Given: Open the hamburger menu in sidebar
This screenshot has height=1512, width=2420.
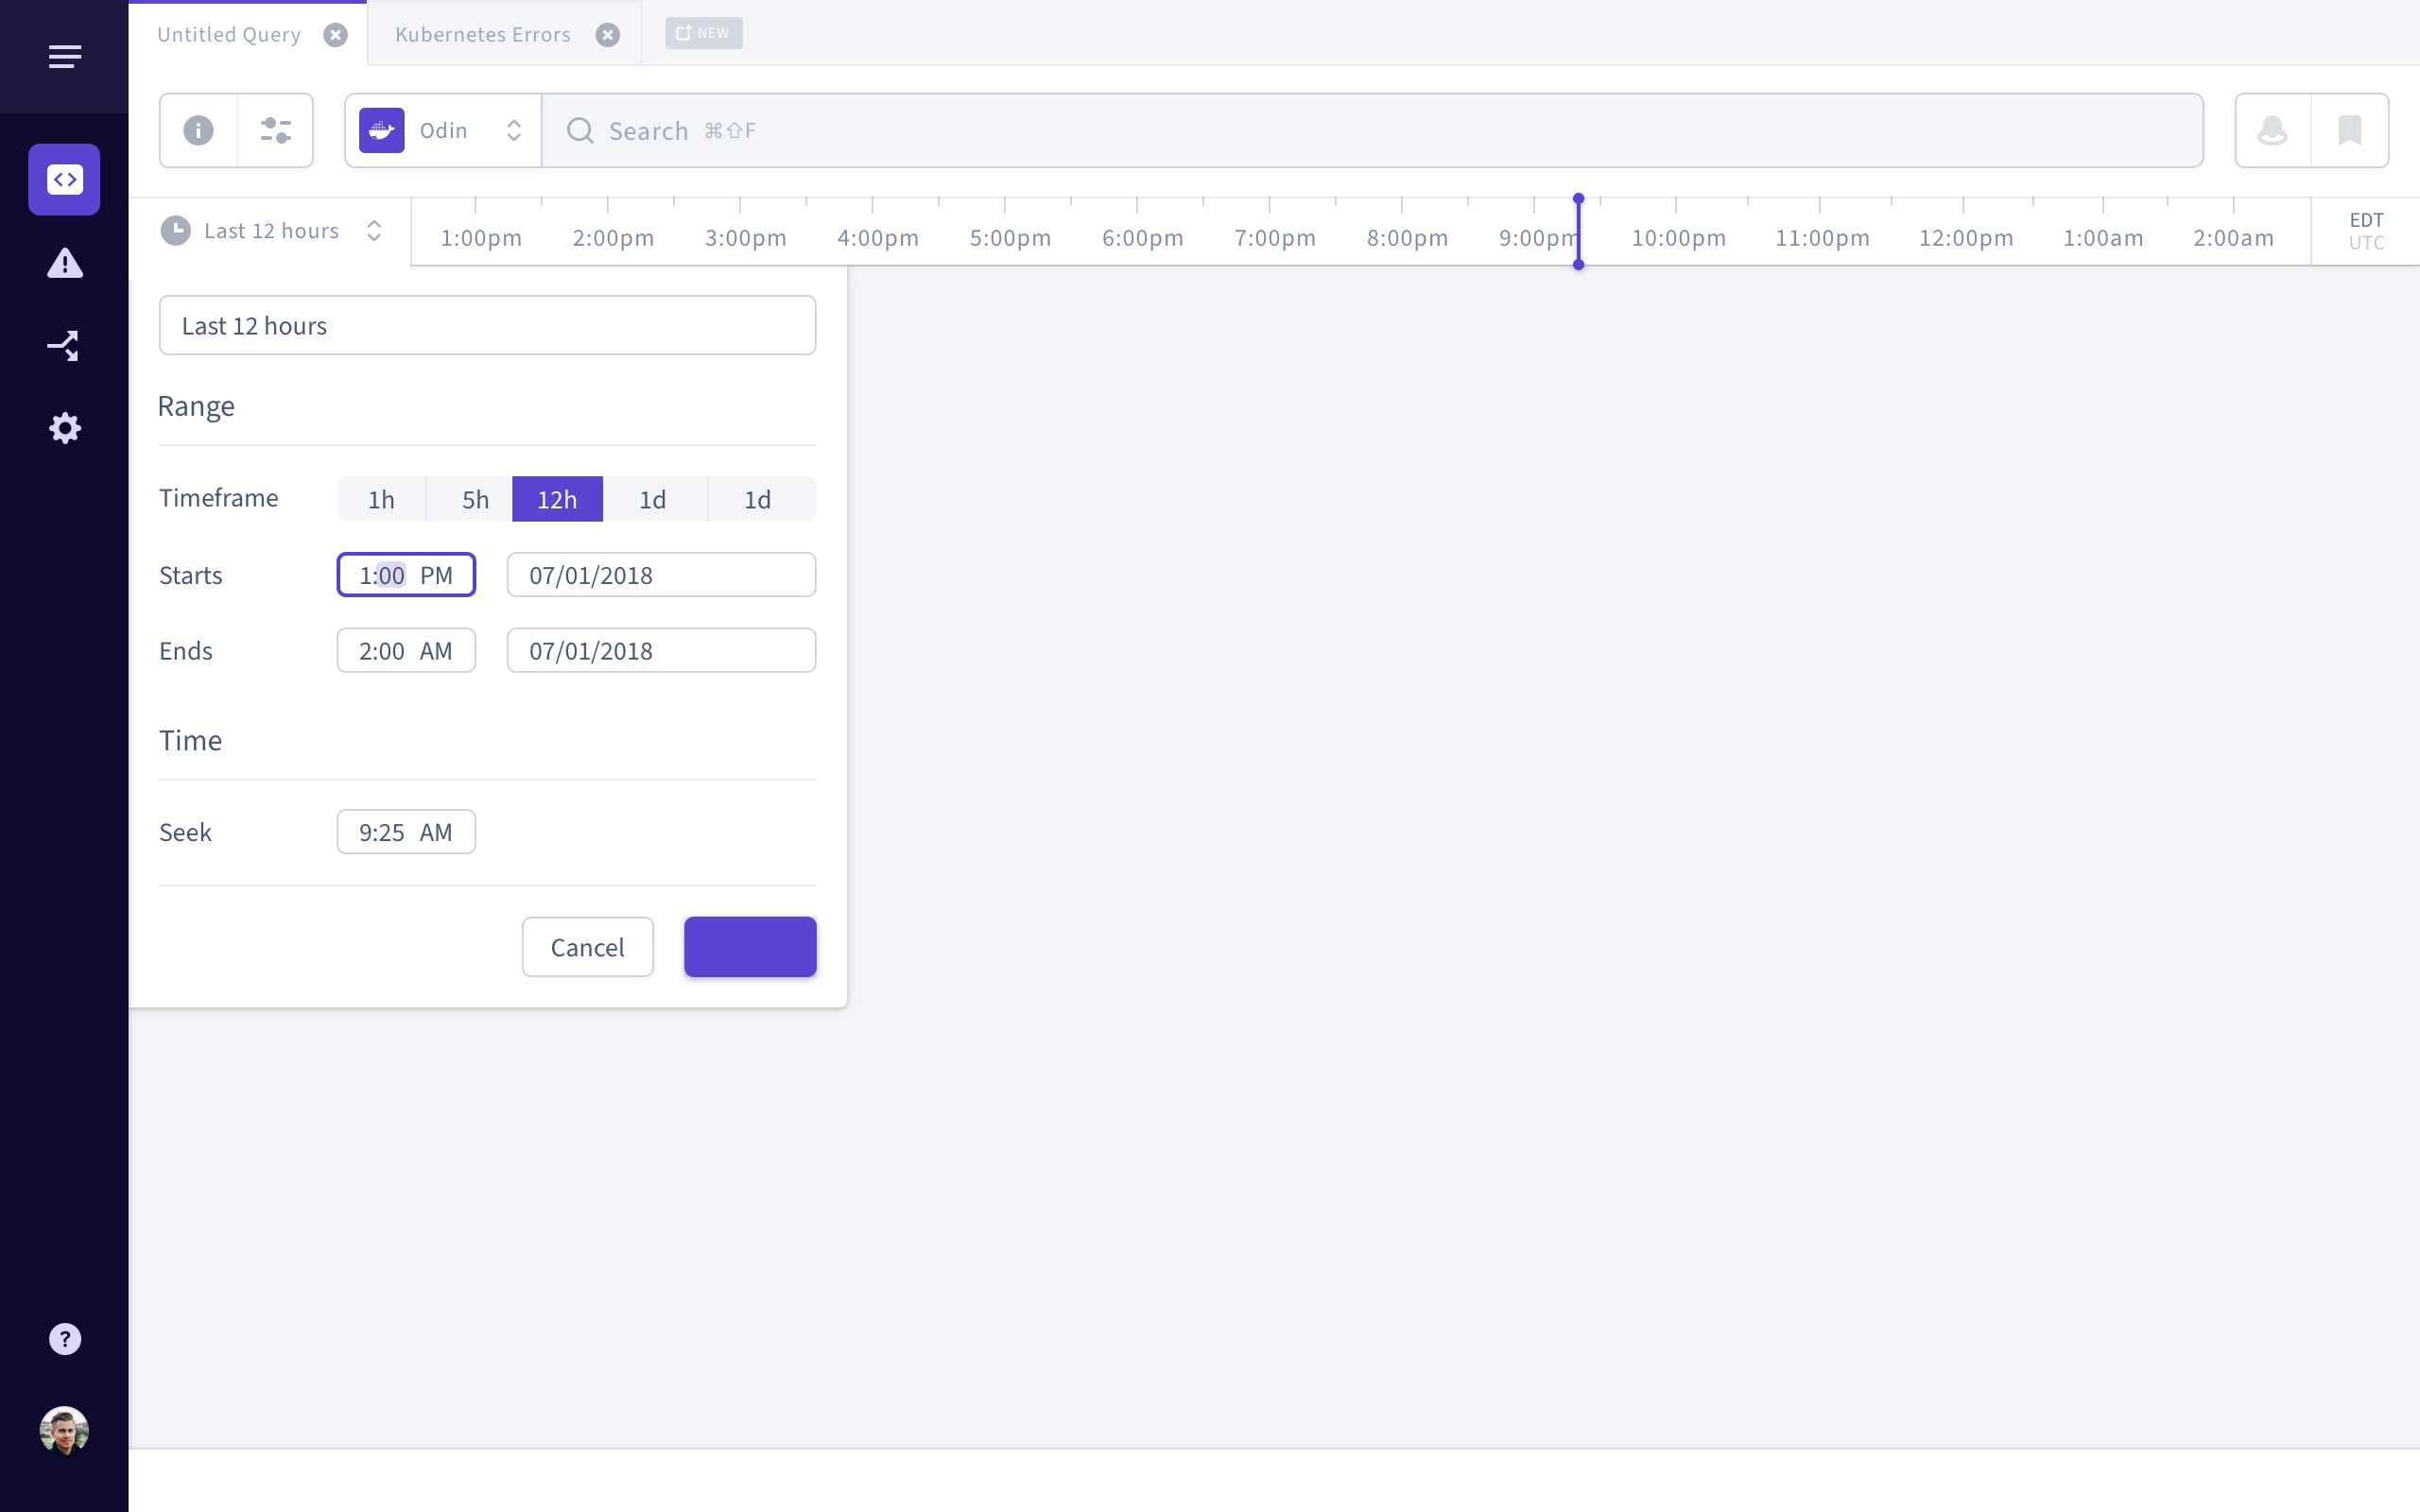Looking at the screenshot, I should (65, 56).
